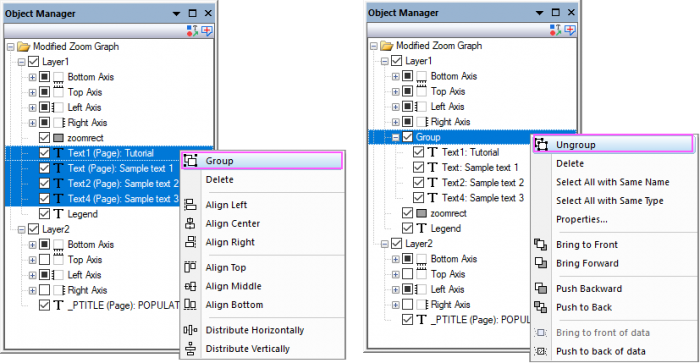Click zoomrect rectangle icon in right panel
This screenshot has height=363, width=700.
coord(421,213)
